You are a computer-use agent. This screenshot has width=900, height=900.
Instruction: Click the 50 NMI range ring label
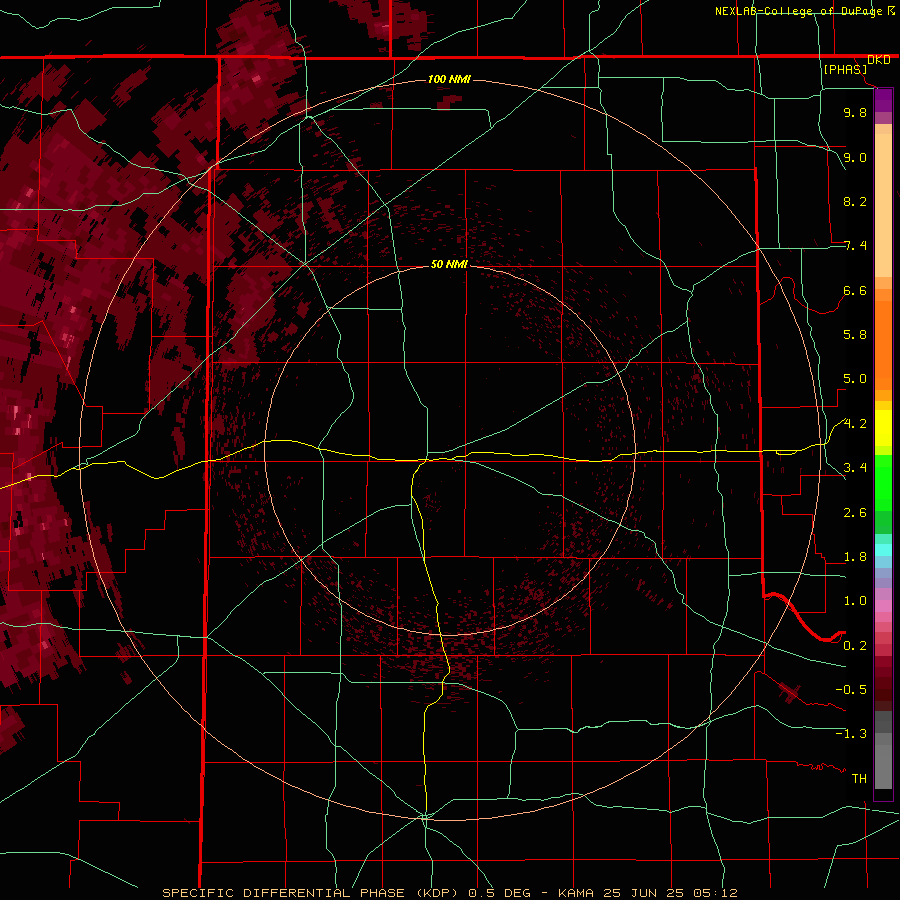tap(449, 264)
